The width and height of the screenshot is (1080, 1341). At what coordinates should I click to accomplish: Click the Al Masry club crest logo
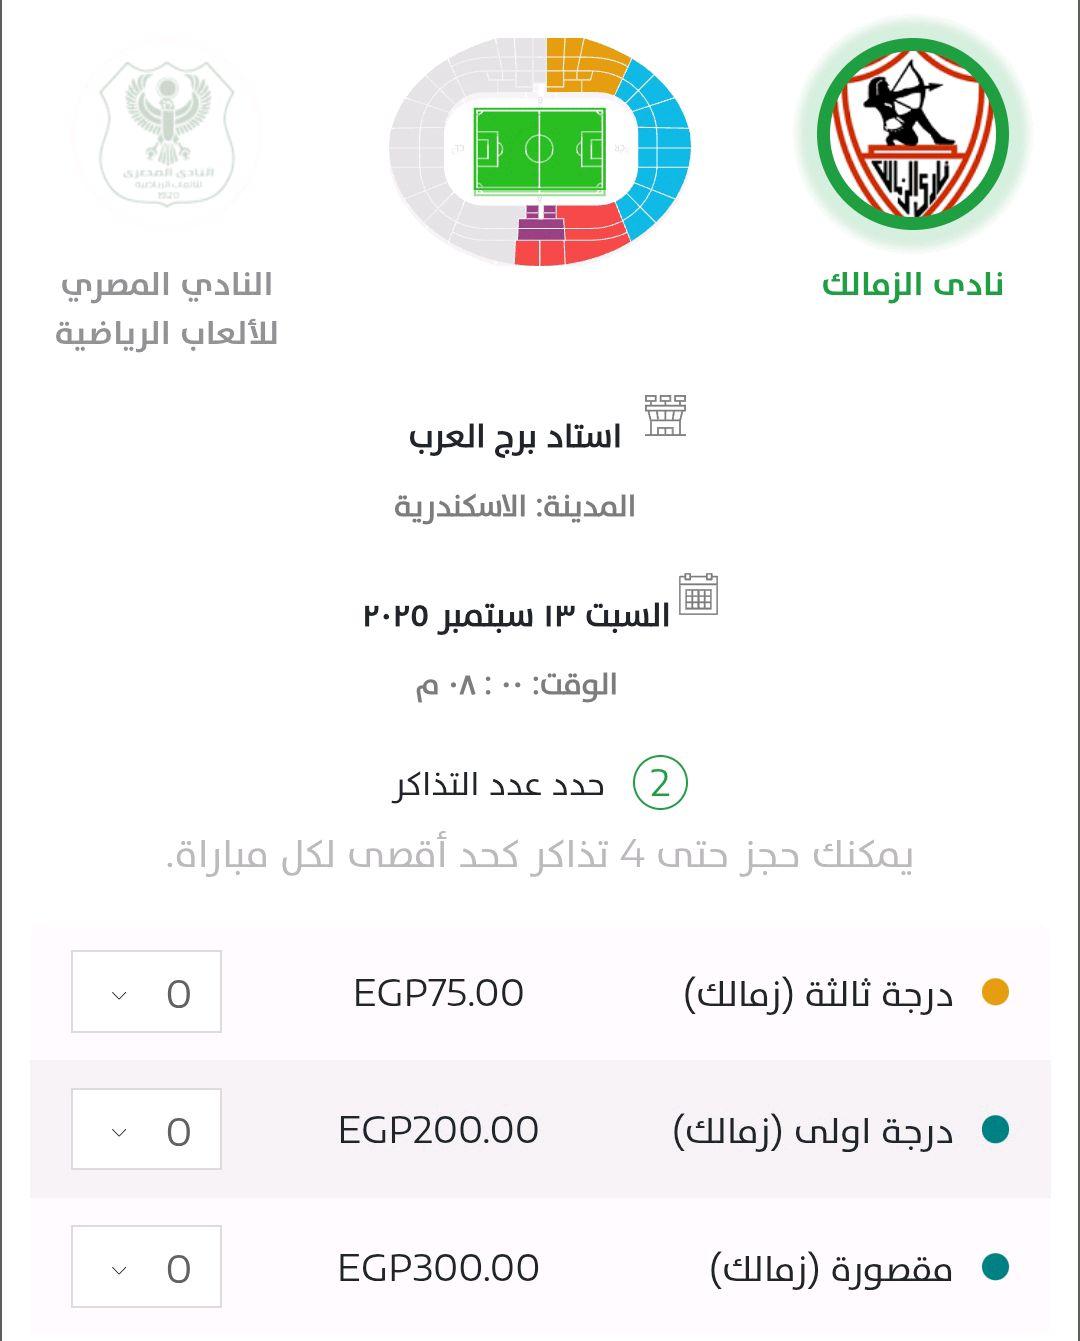tap(168, 133)
